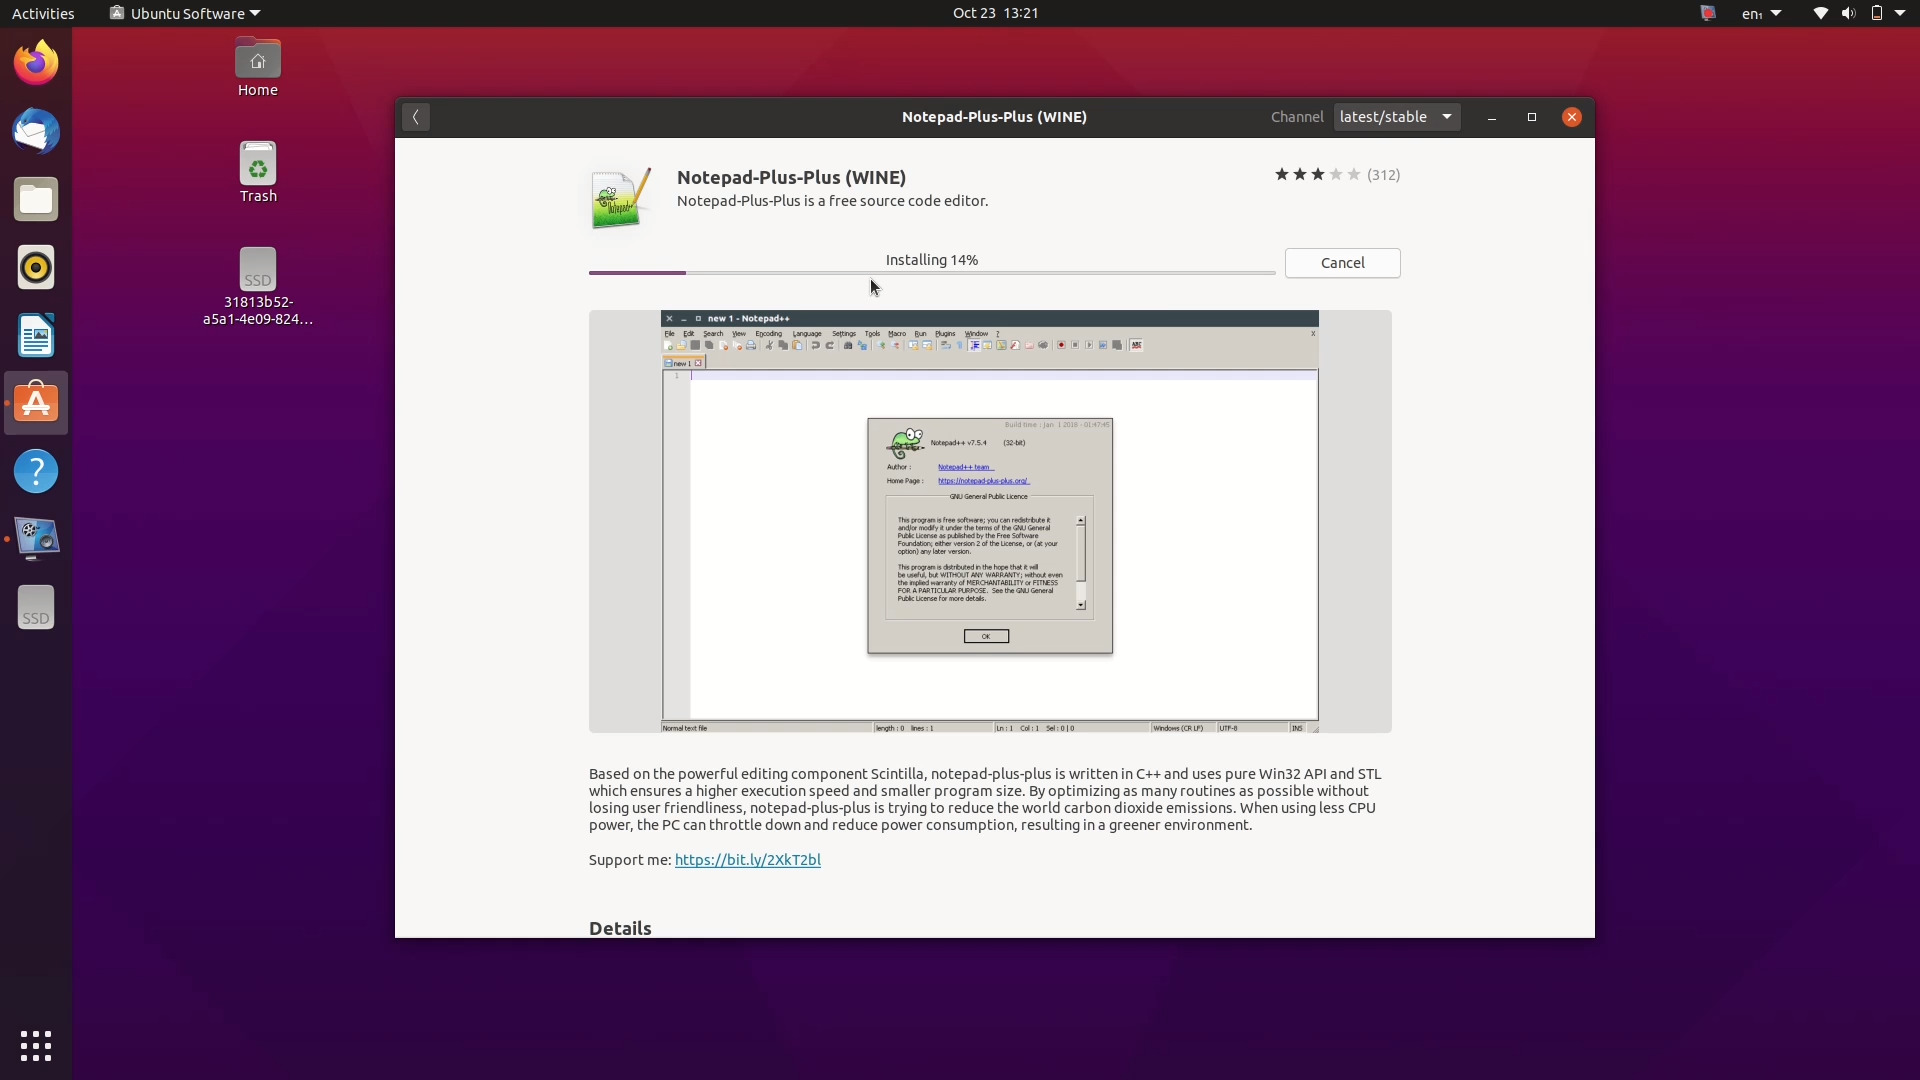Launch Thunderbird mail from the dock
This screenshot has width=1920, height=1080.
tap(36, 131)
